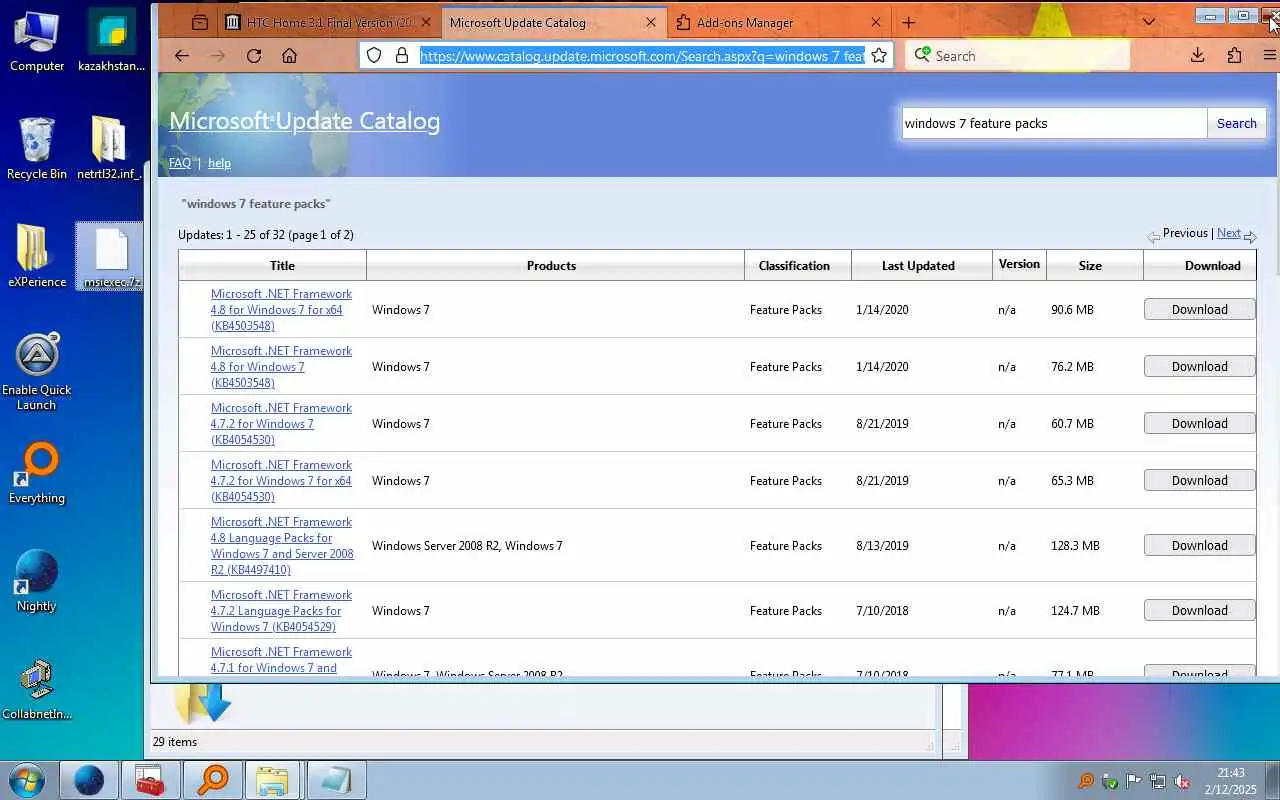Open the FAQ link

180,163
